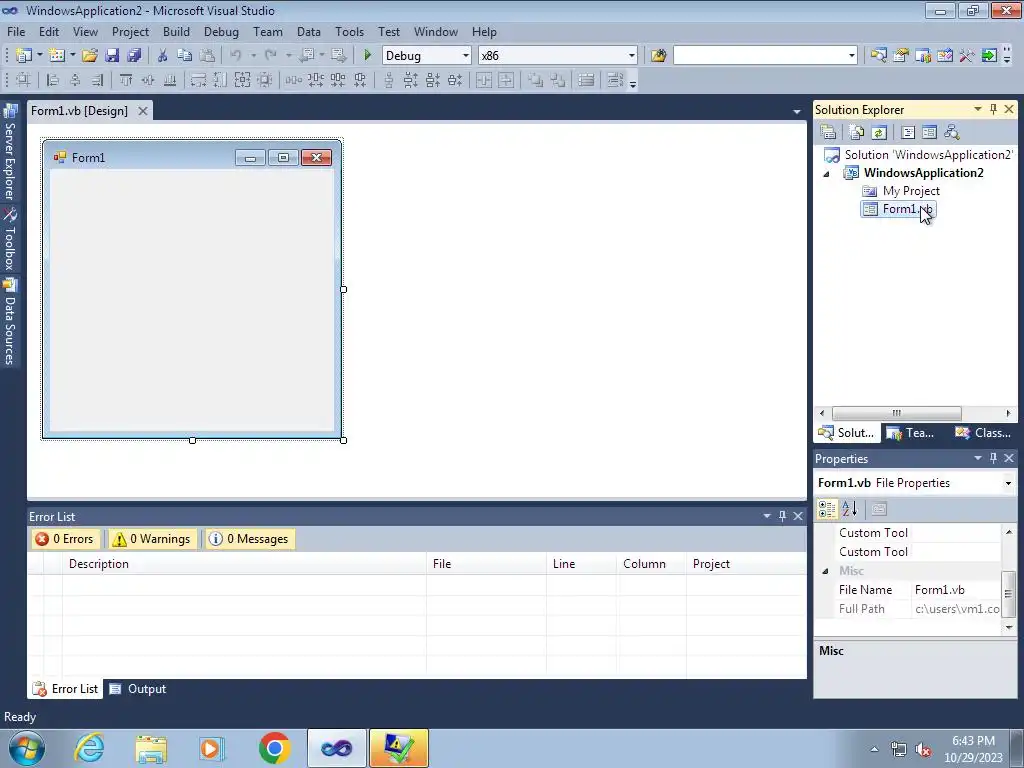The image size is (1024, 768).
Task: Open Internet Explorer from the taskbar
Action: (89, 748)
